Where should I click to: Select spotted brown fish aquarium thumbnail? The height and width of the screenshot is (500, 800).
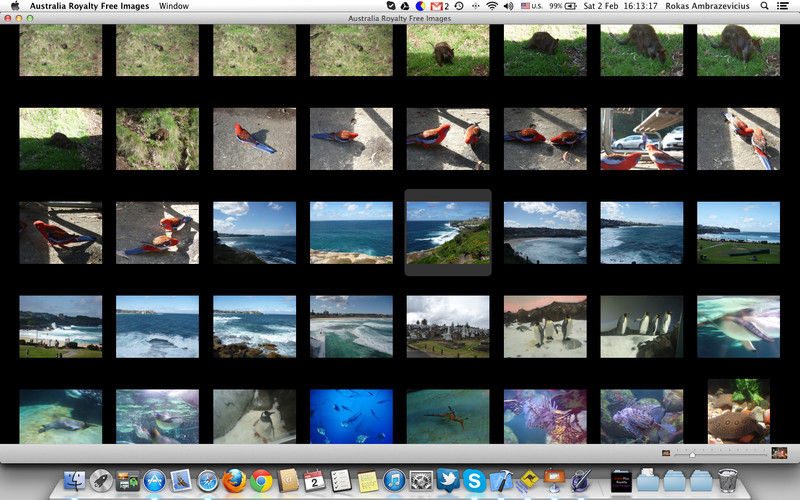738,411
